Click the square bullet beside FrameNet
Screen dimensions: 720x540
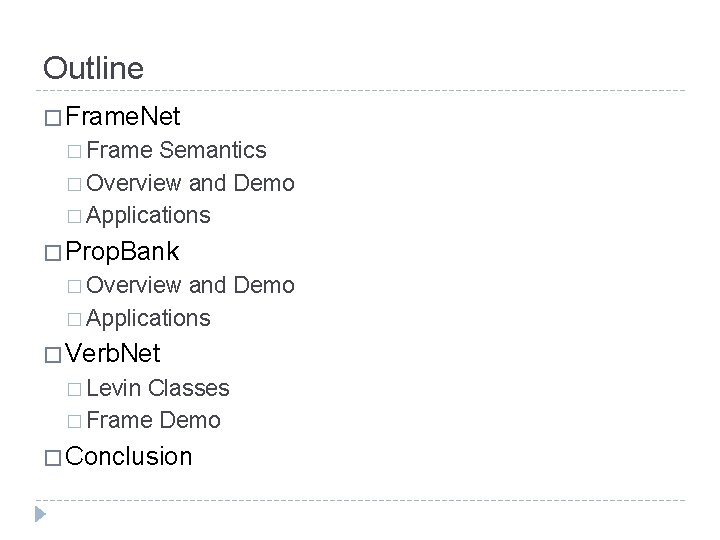53,118
